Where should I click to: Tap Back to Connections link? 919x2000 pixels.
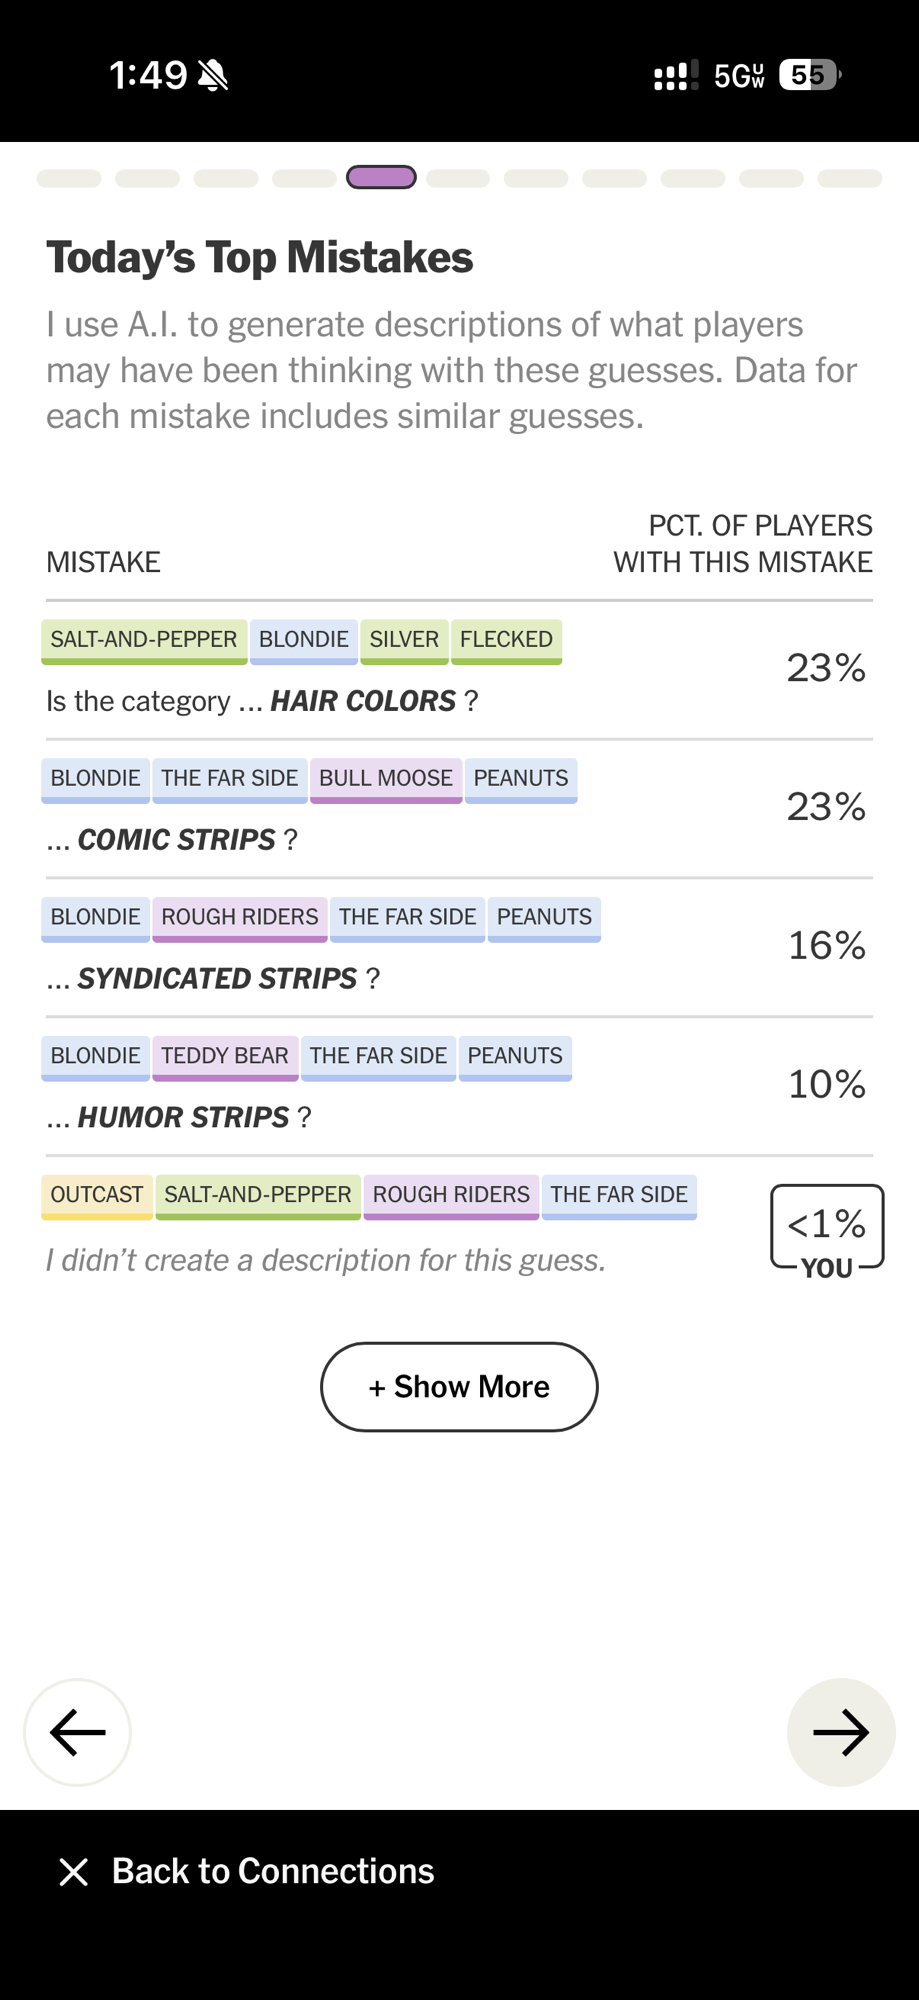point(272,1871)
